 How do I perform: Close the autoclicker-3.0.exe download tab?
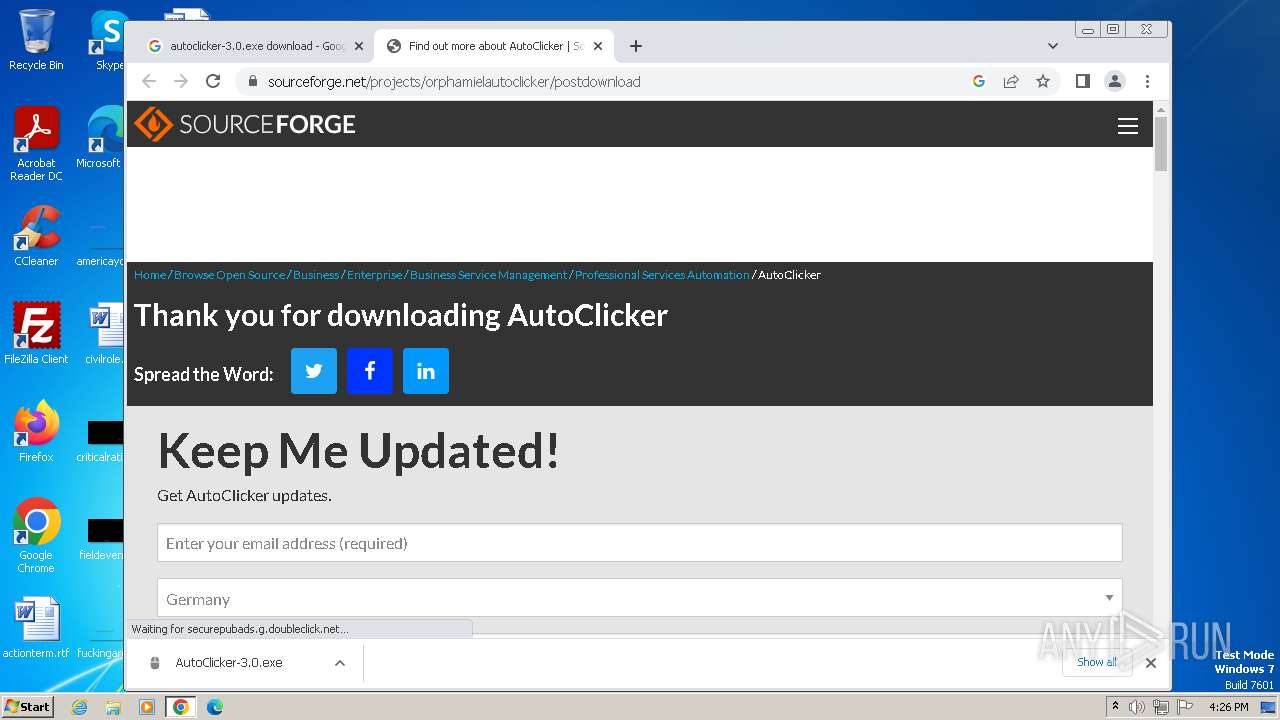point(359,46)
